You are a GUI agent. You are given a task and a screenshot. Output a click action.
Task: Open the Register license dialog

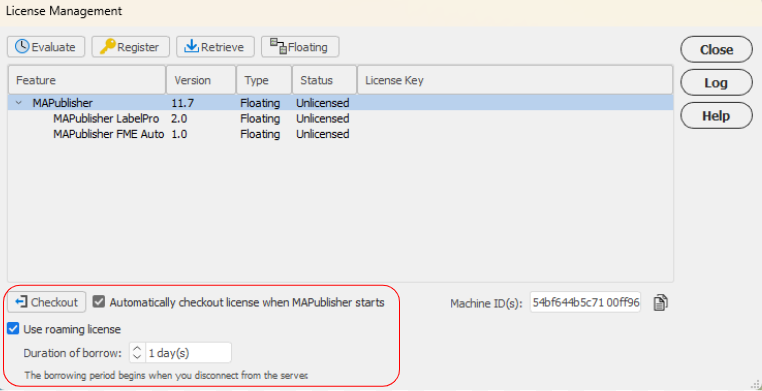coord(130,47)
